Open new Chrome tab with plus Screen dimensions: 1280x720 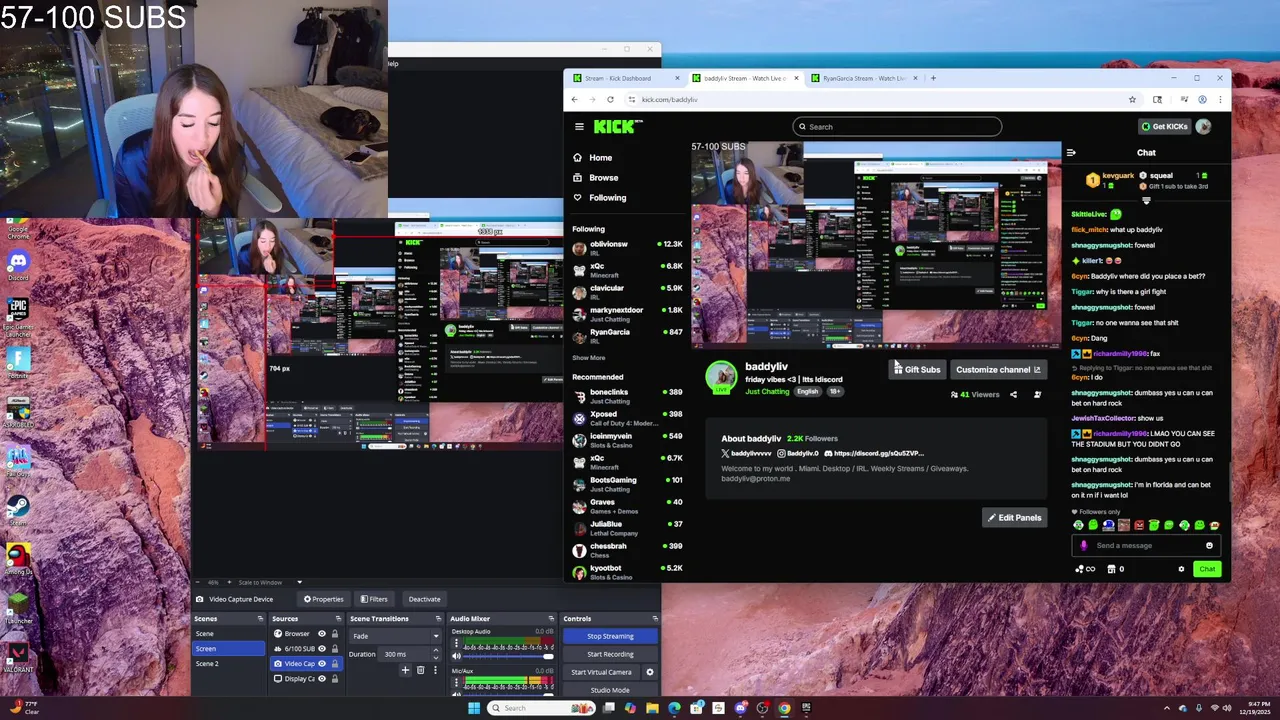click(933, 78)
